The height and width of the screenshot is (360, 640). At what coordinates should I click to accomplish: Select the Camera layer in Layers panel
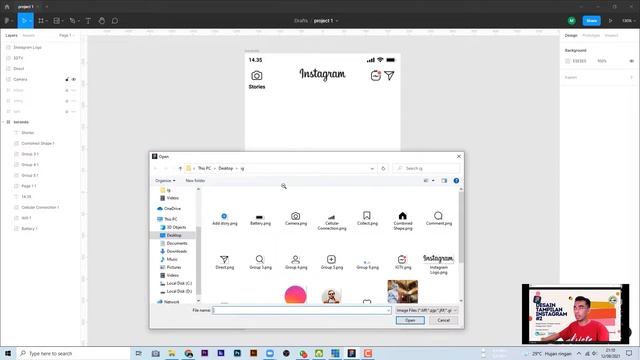[20, 79]
